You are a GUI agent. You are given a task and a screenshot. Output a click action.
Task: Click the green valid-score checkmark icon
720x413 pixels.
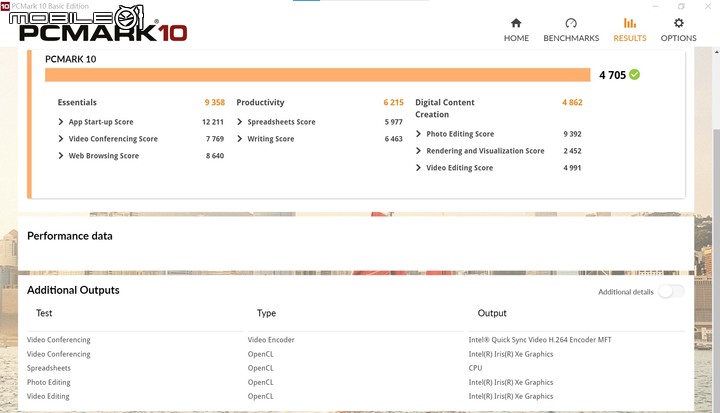pos(635,74)
